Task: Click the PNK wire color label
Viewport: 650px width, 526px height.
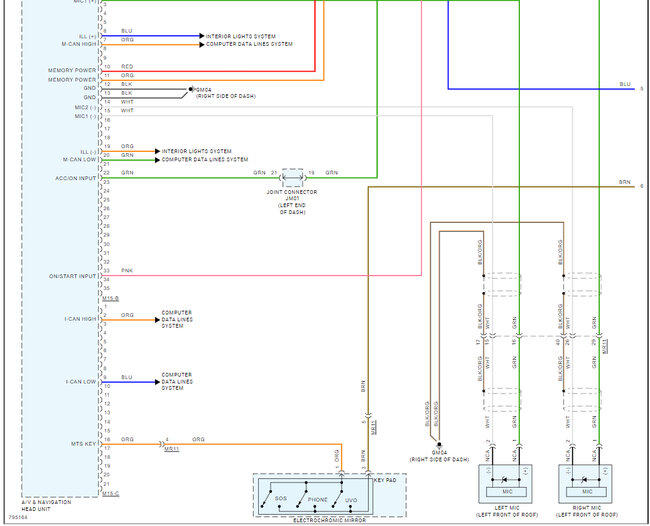Action: (x=127, y=270)
